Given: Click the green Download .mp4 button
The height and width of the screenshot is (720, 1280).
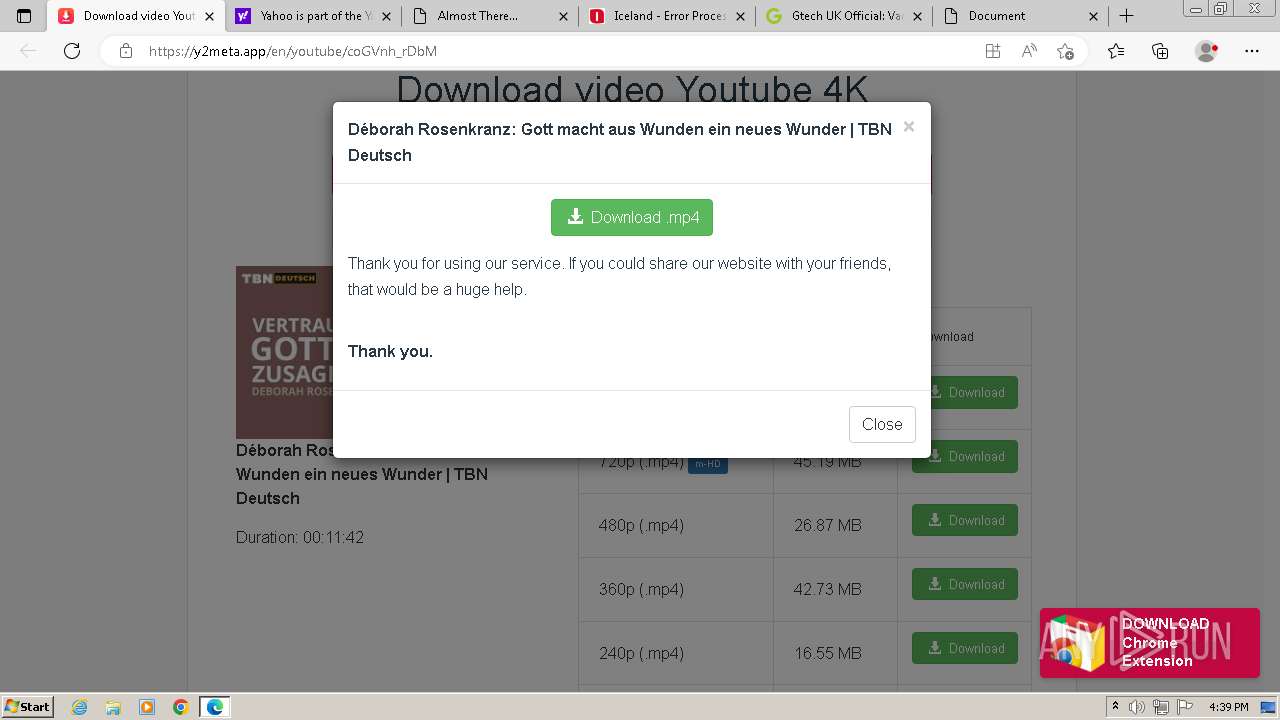Looking at the screenshot, I should click(631, 217).
